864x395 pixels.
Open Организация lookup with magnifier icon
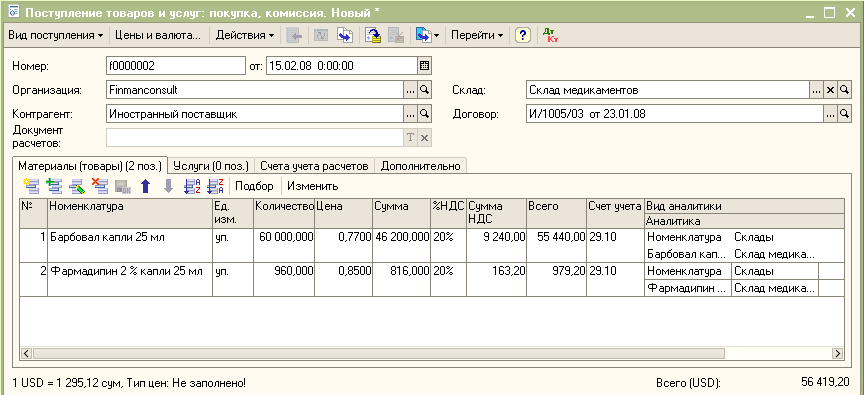click(424, 90)
